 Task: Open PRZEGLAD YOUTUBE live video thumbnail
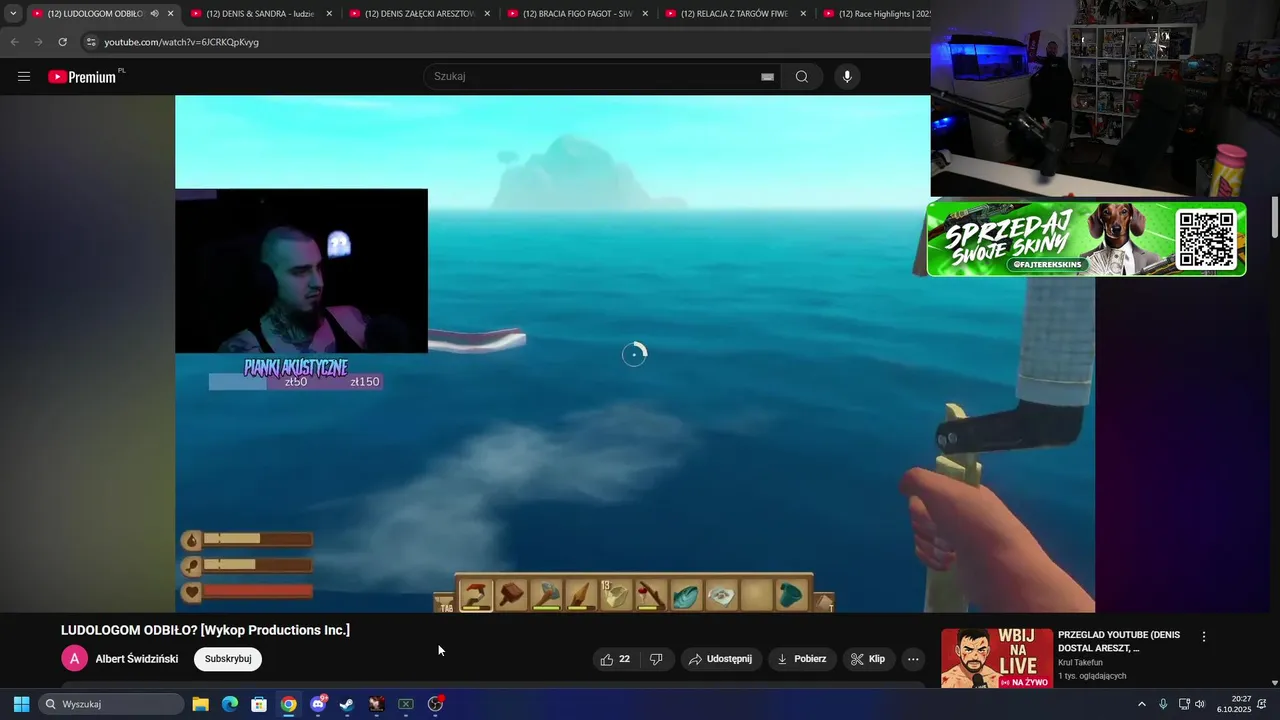[x=997, y=659]
